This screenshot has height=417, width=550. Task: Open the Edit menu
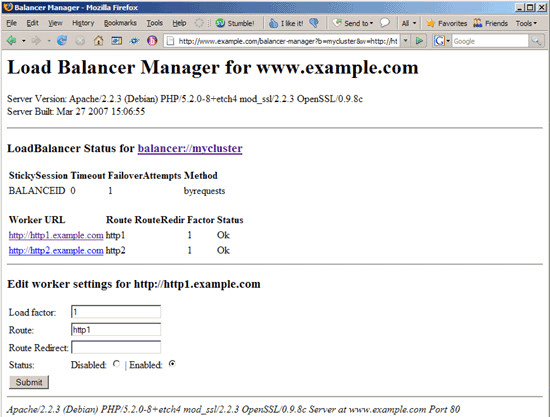pyautogui.click(x=33, y=23)
